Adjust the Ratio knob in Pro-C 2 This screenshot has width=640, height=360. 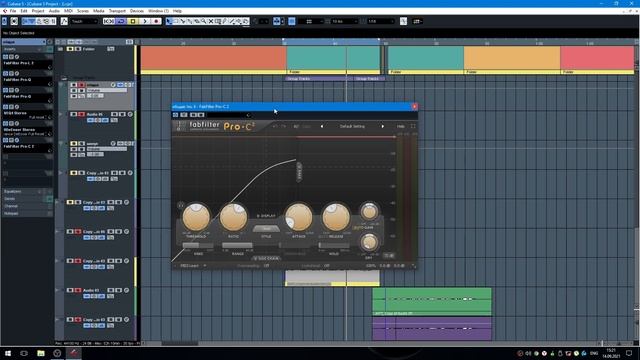tap(233, 217)
